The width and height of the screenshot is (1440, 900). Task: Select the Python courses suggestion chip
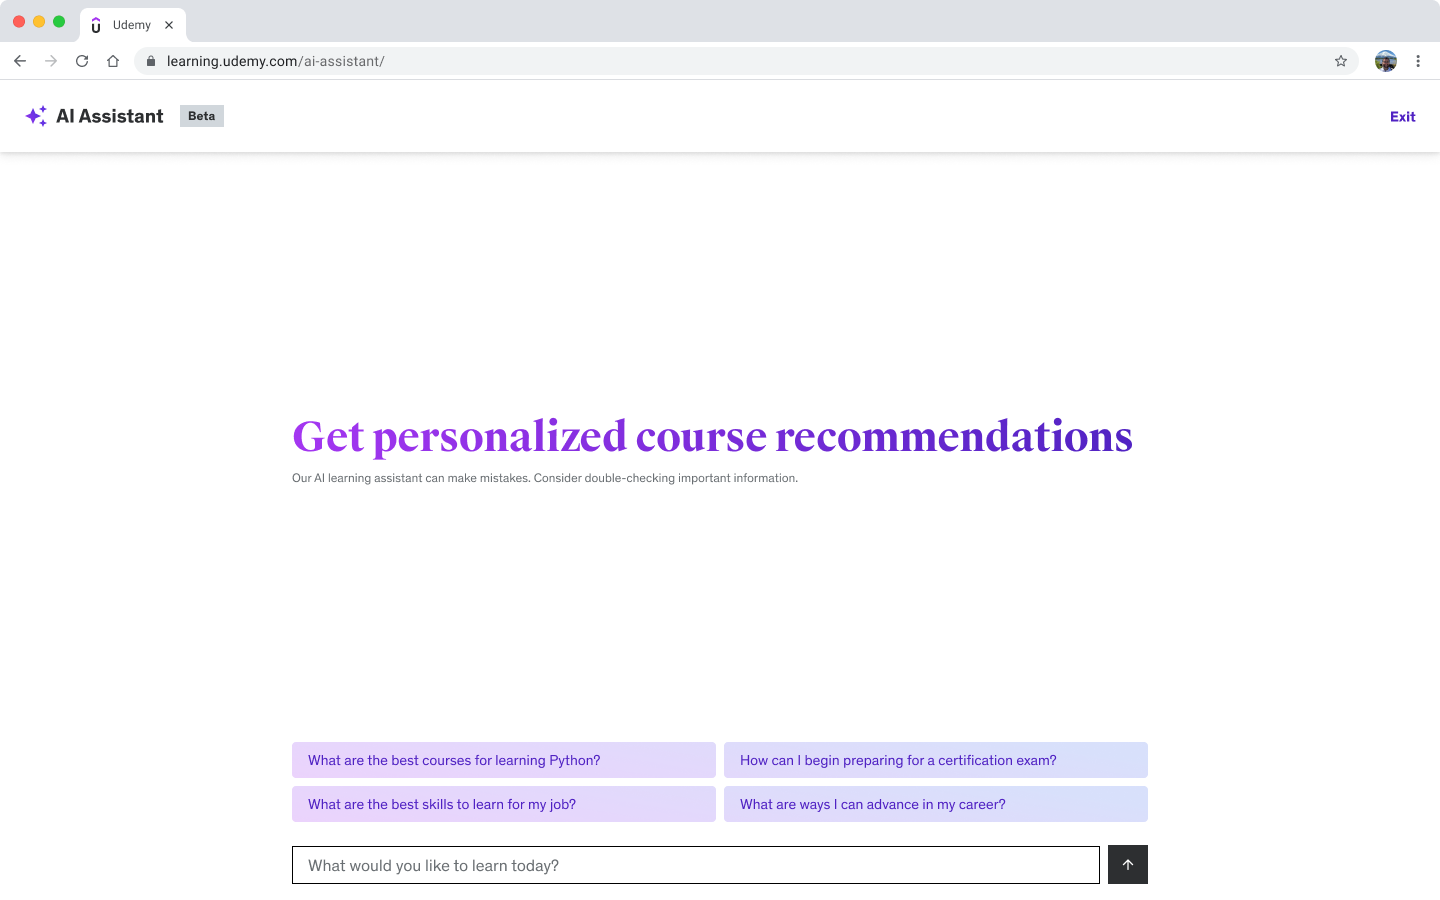pos(503,760)
